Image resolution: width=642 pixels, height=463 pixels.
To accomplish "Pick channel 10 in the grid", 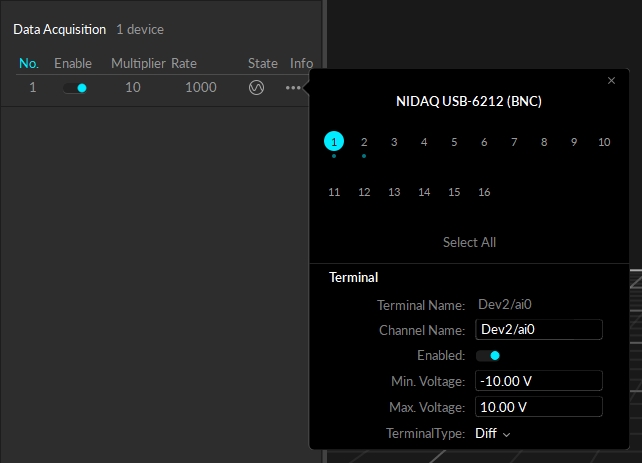I will pos(604,142).
